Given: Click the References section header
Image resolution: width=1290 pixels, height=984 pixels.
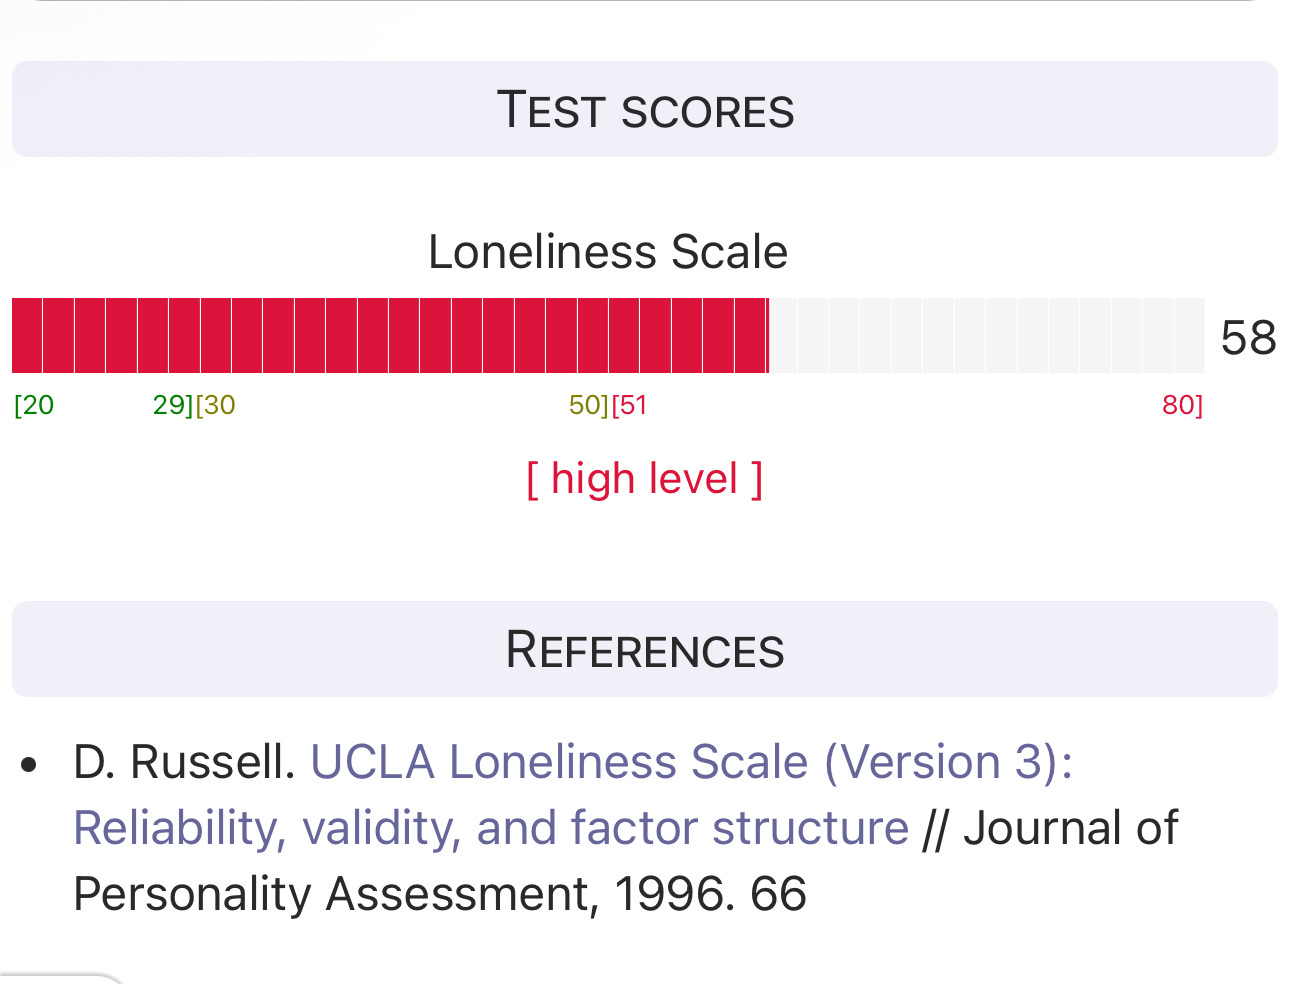Looking at the screenshot, I should coord(645,650).
